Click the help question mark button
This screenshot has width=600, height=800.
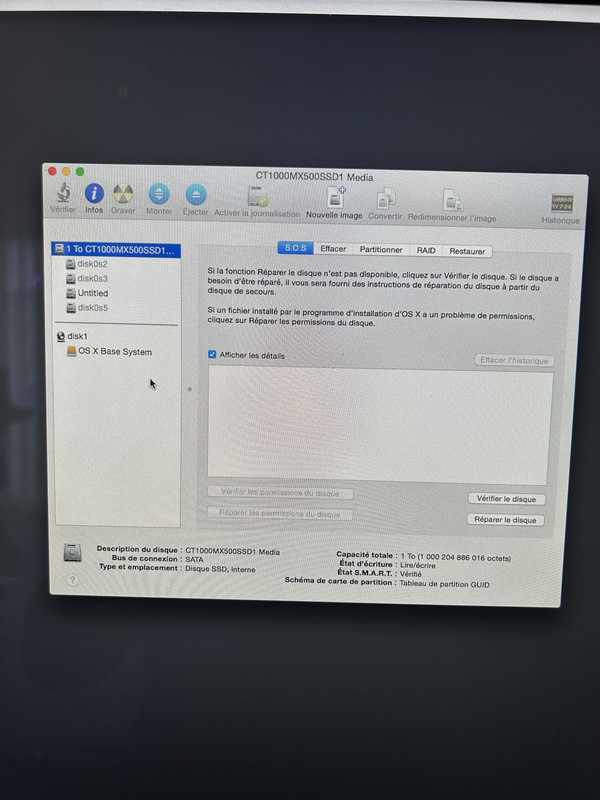[72, 580]
